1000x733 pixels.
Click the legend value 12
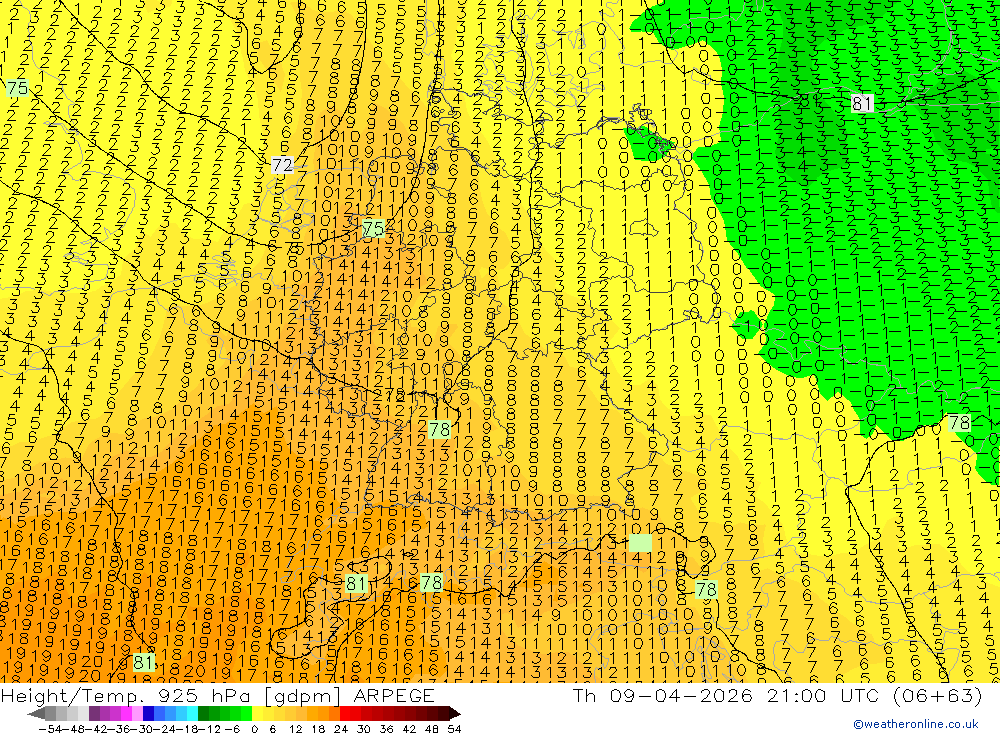295,728
